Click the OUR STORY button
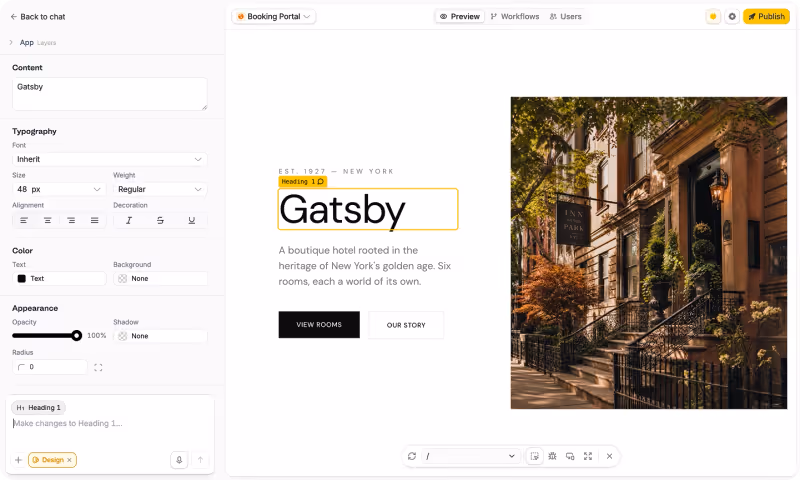This screenshot has width=800, height=480. coord(406,325)
